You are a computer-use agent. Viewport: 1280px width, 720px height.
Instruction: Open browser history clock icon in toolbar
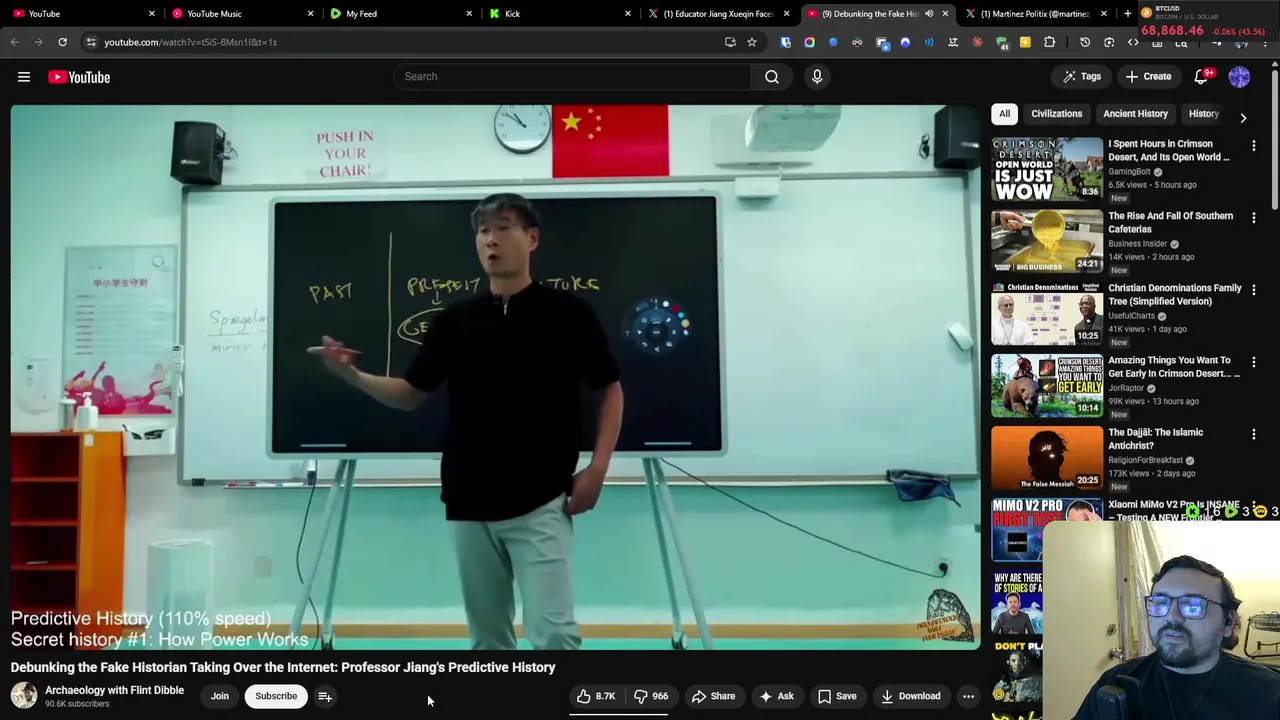tap(1085, 42)
